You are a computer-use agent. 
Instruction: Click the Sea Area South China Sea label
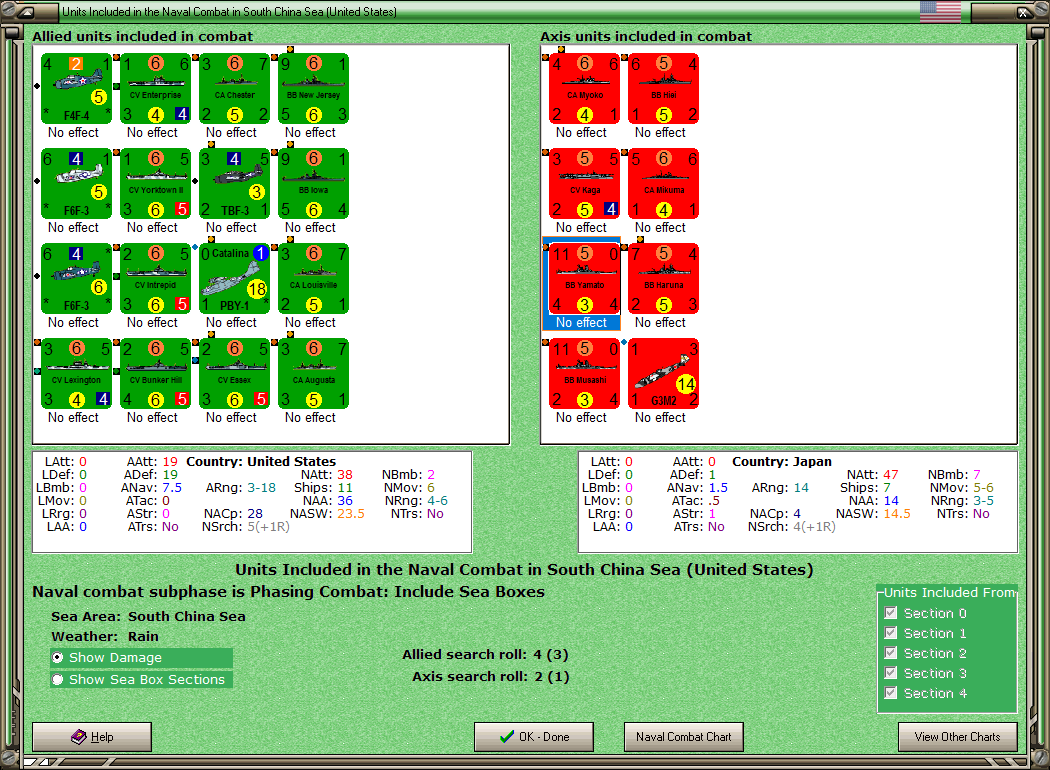148,616
